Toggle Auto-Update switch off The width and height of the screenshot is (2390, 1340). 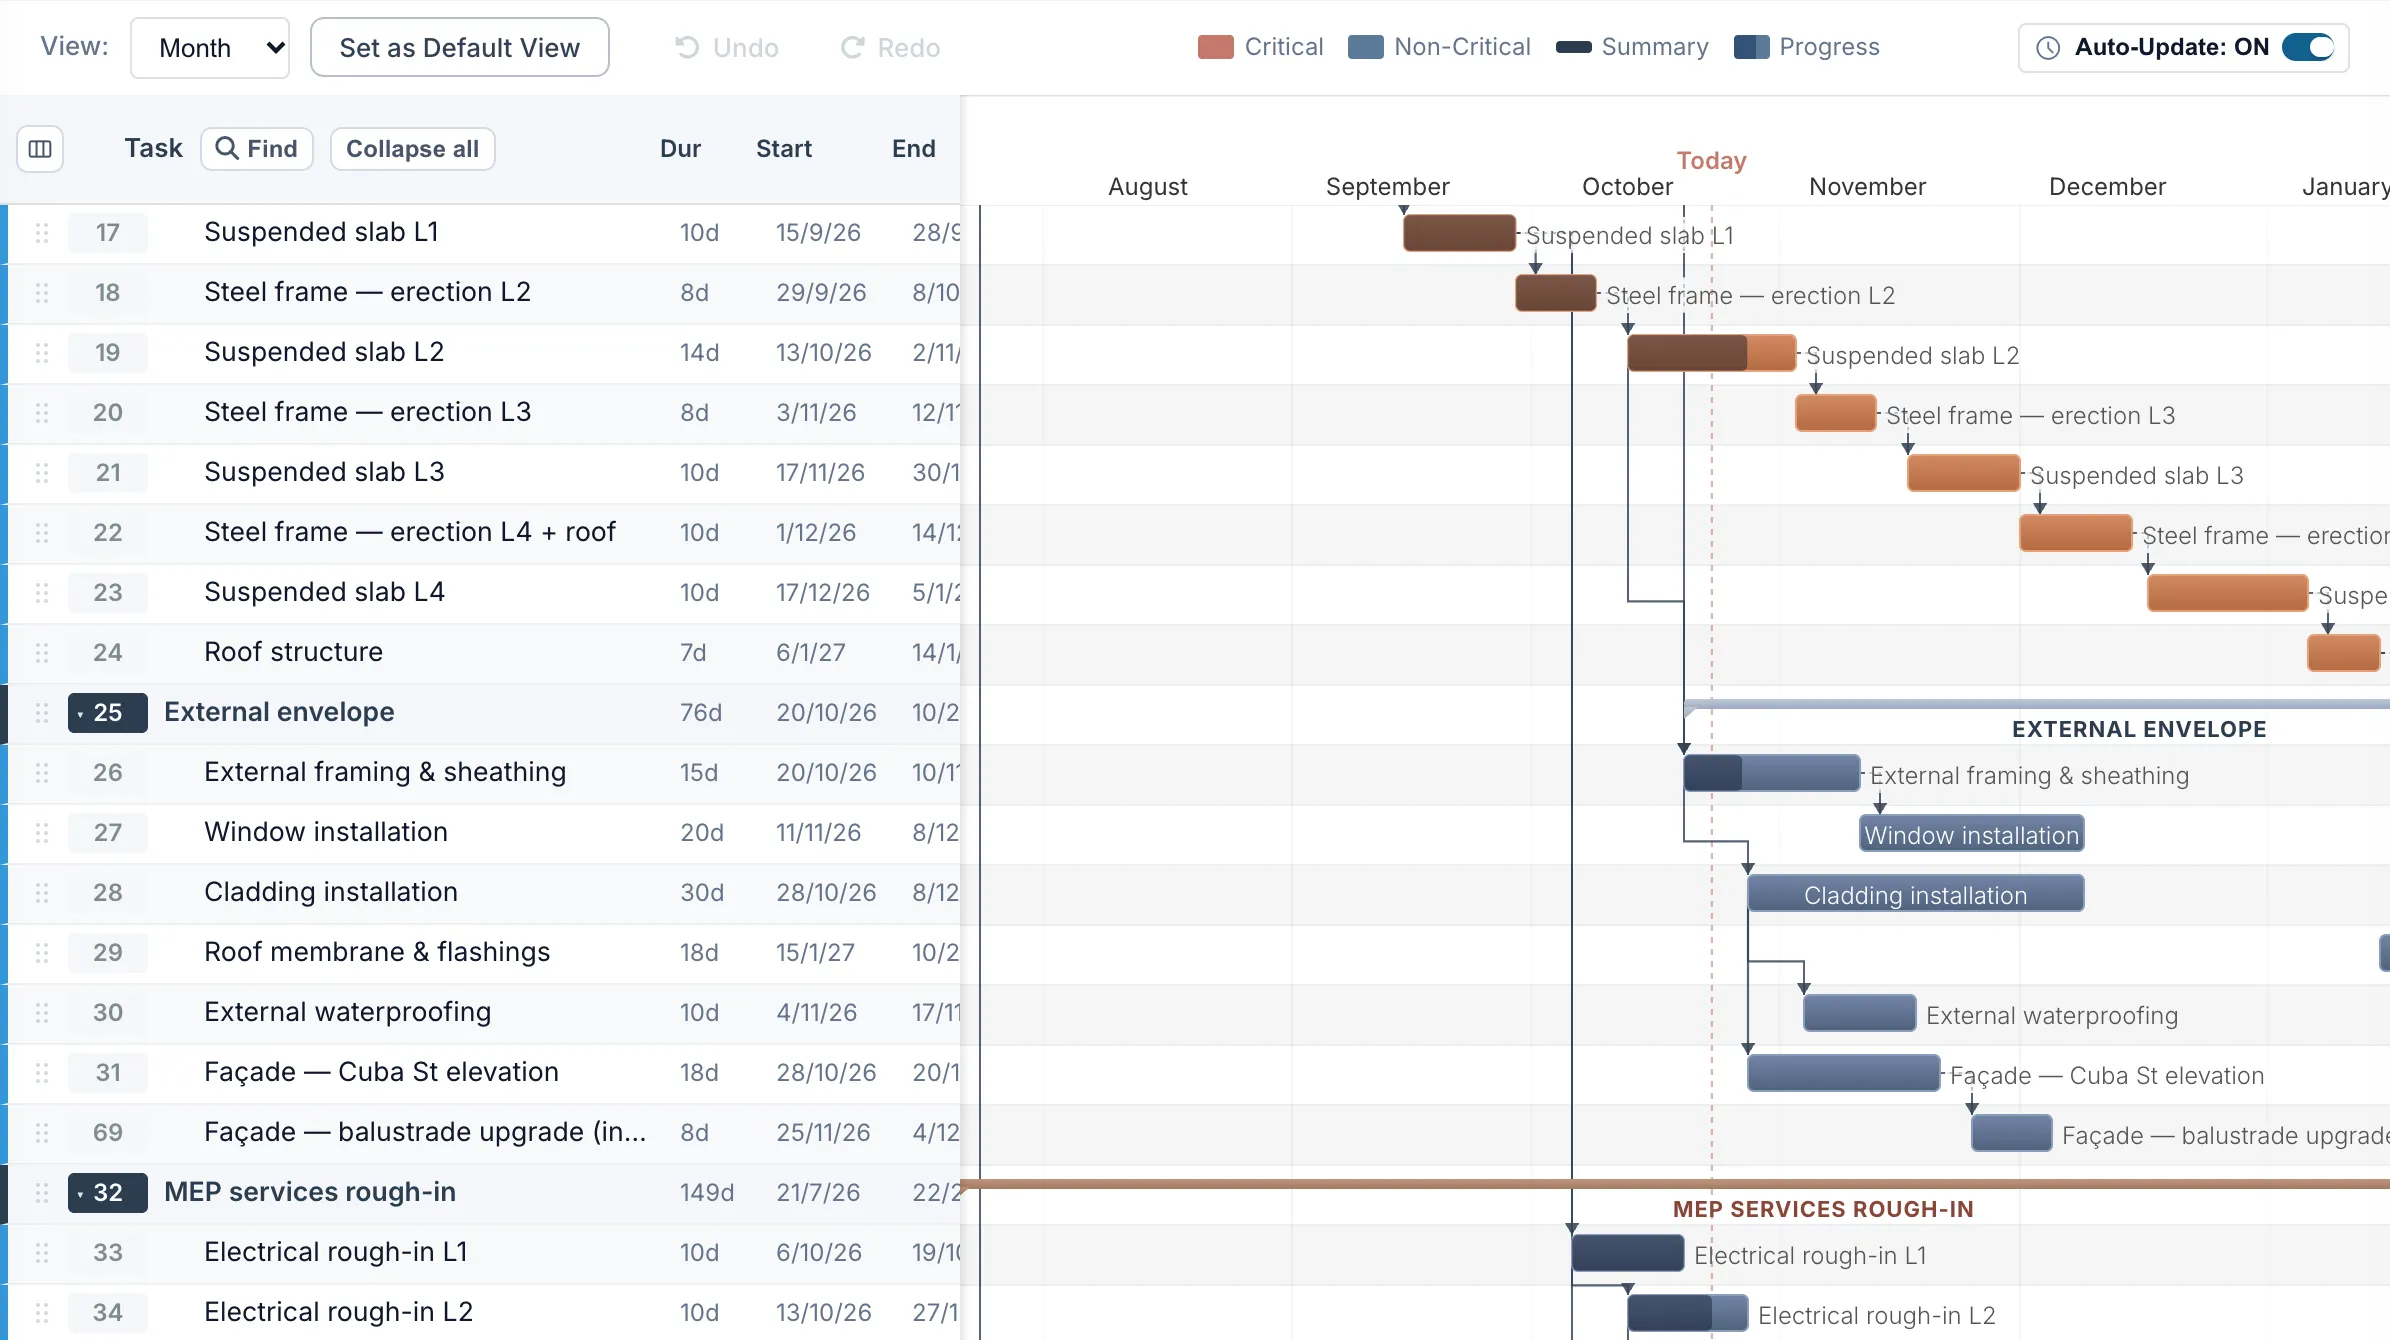(2308, 47)
